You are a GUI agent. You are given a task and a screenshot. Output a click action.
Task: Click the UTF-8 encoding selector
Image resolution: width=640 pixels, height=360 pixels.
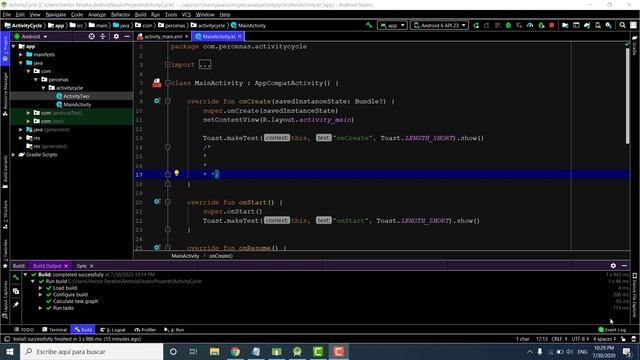click(x=580, y=339)
